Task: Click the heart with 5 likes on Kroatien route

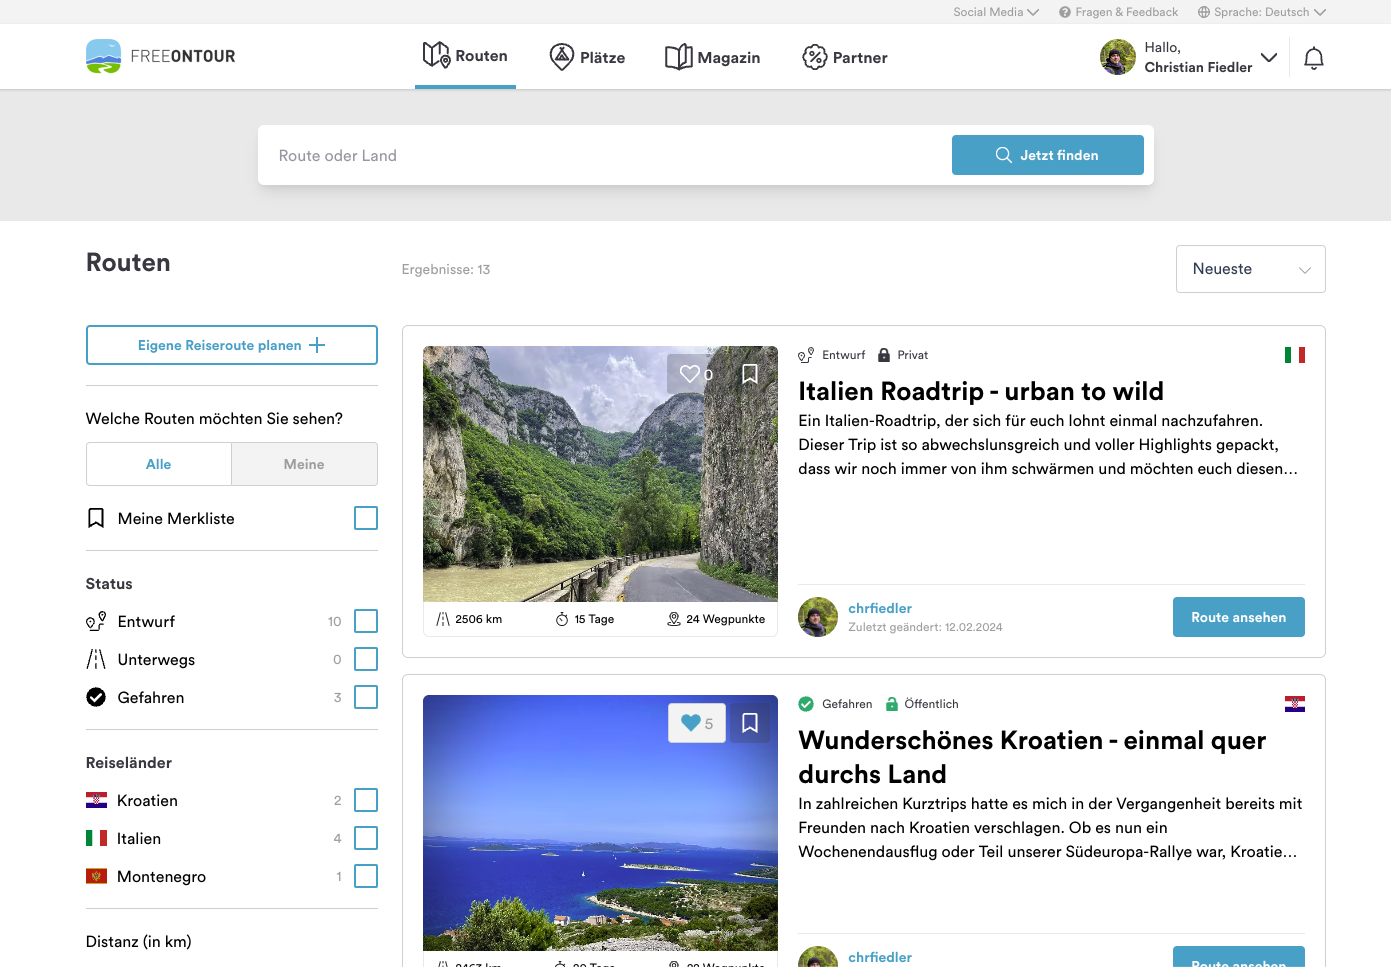Action: click(697, 723)
